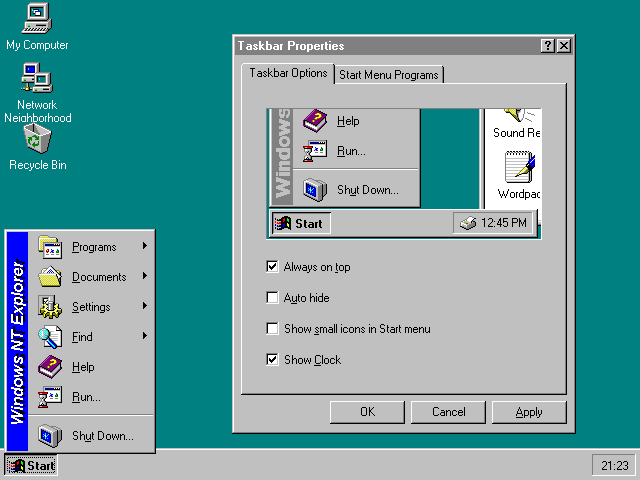
Task: Click the Wordpad icon in the preview image
Action: click(x=520, y=167)
